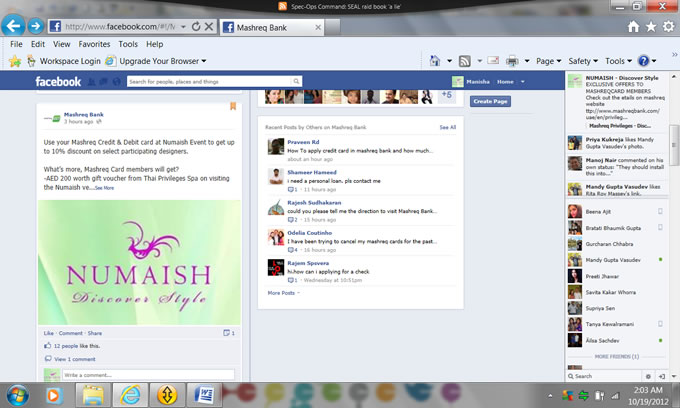Click the Create Page button
This screenshot has width=680, height=408.
pyautogui.click(x=490, y=101)
